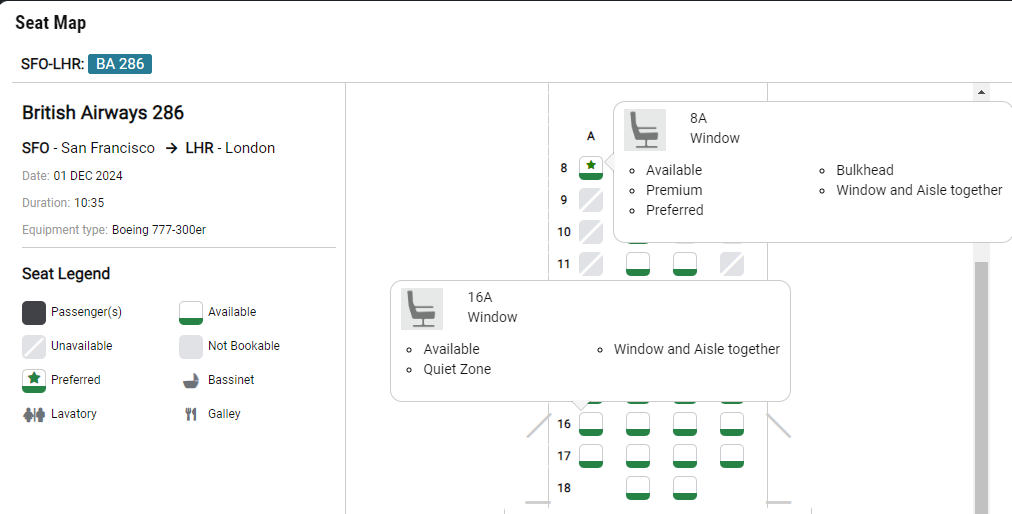1012x514 pixels.
Task: Select unavailable seat 10A
Action: point(591,232)
